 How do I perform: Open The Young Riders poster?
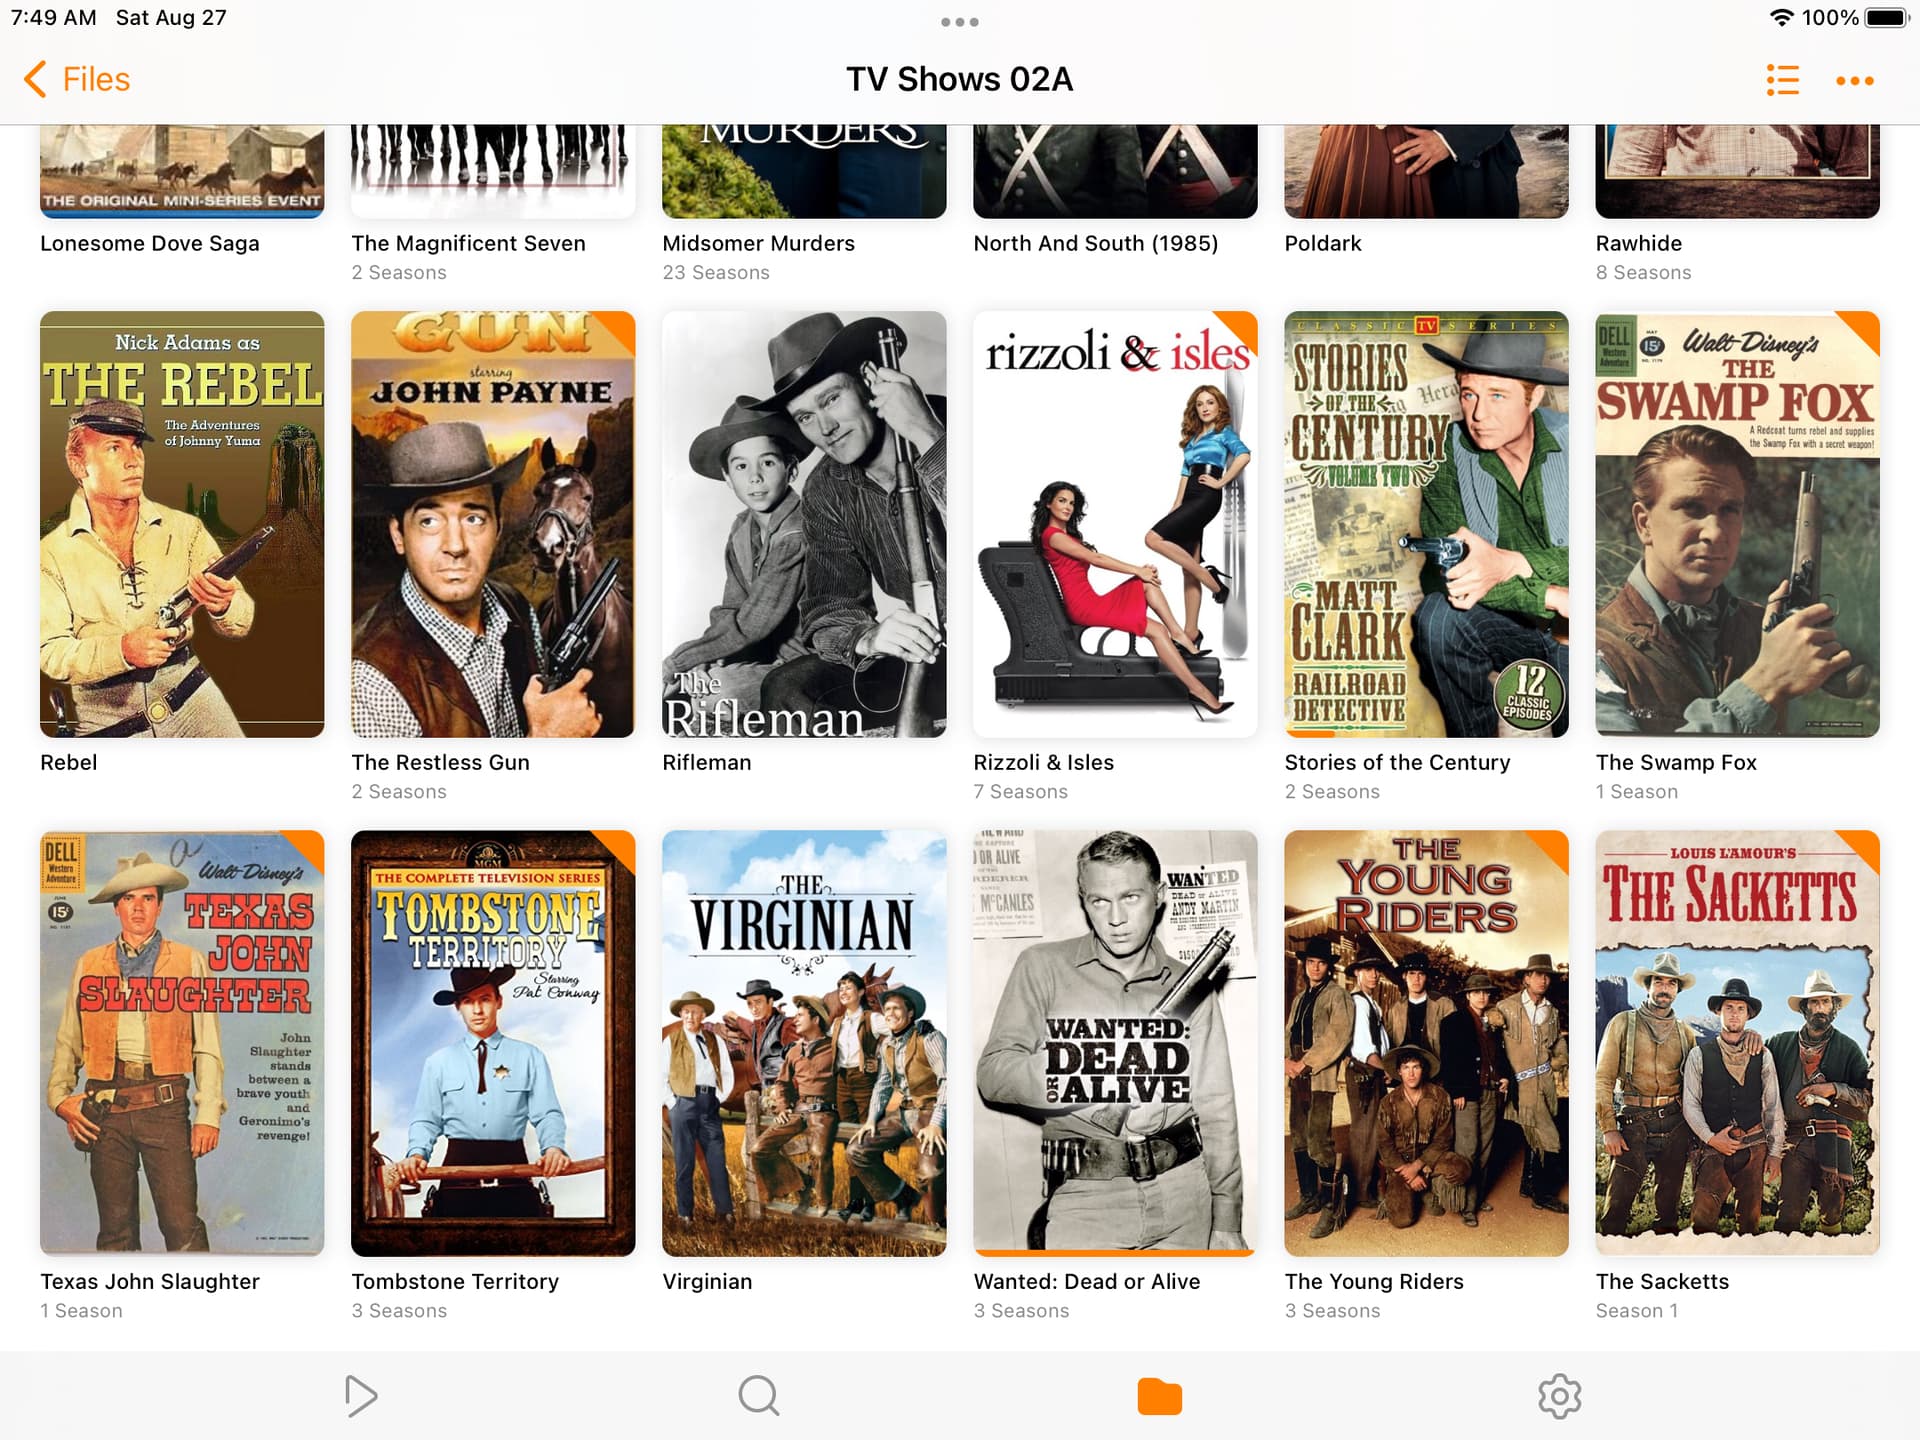(x=1426, y=1043)
